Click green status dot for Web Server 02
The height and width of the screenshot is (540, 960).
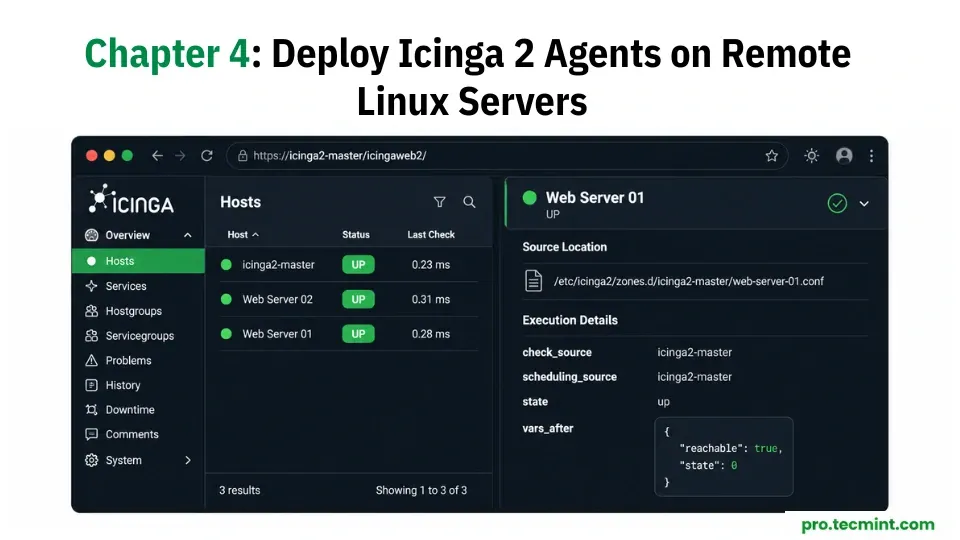227,299
